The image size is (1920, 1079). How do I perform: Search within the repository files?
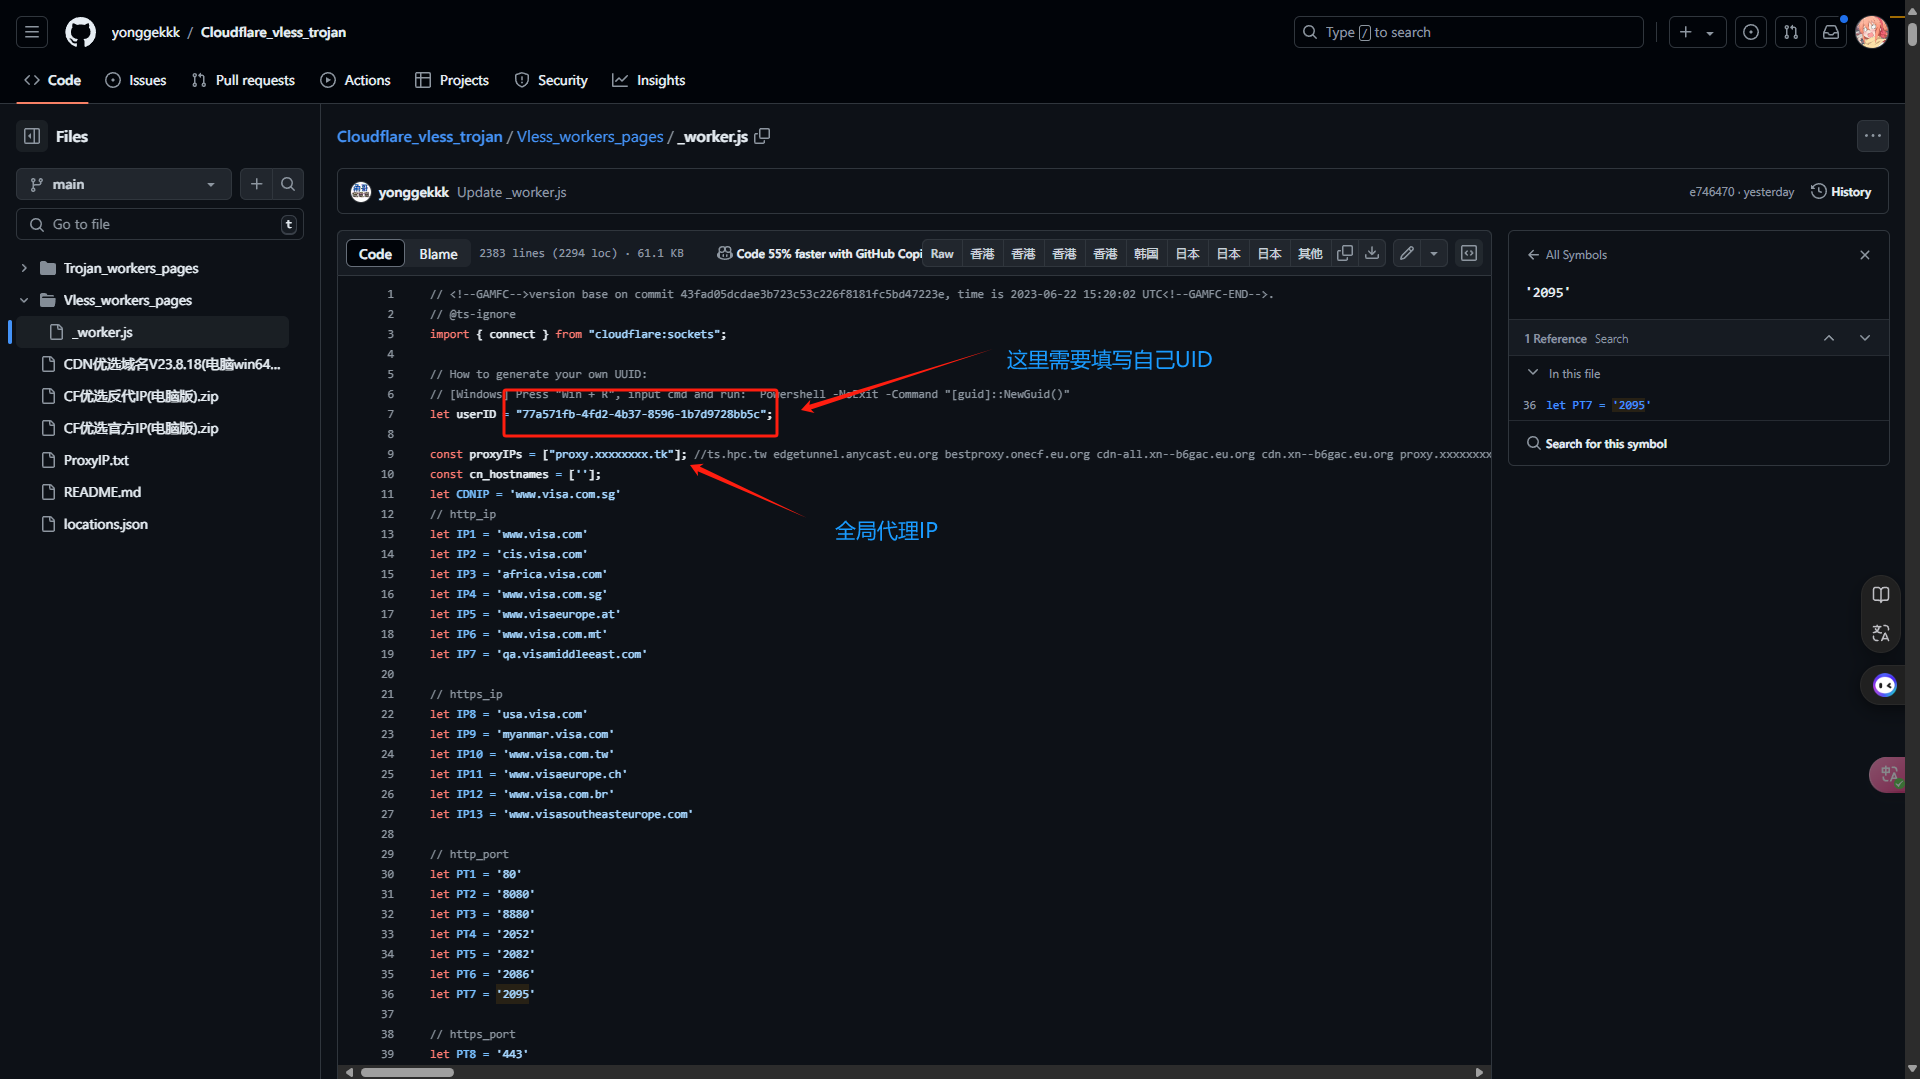coord(288,184)
